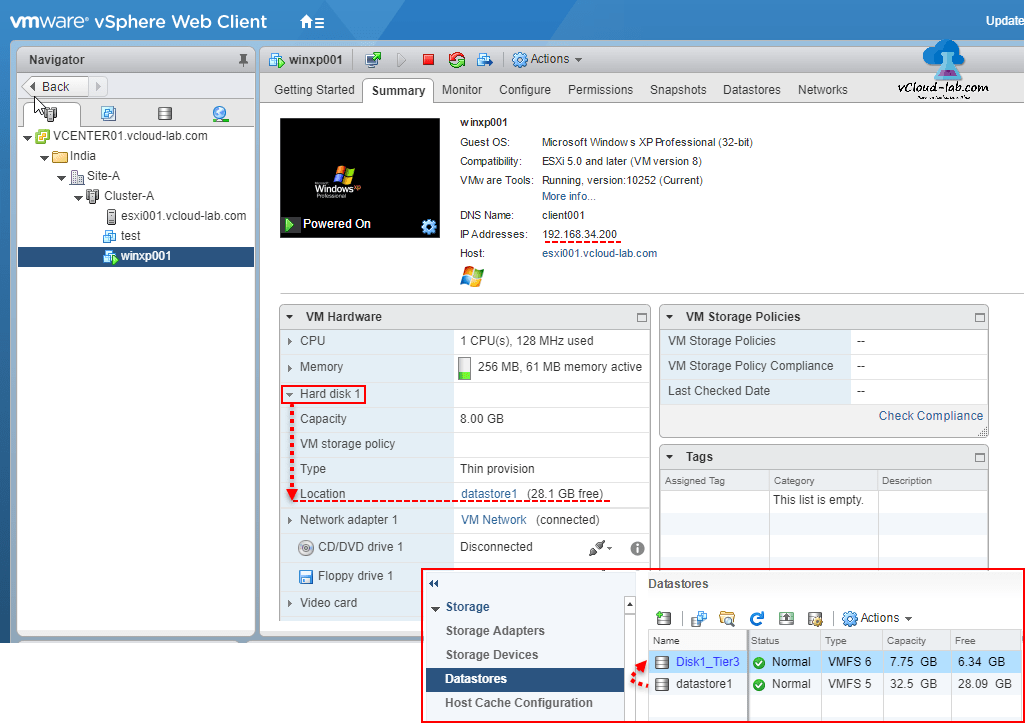Open the datastore file browser icon
This screenshot has height=723, width=1025.
click(727, 618)
